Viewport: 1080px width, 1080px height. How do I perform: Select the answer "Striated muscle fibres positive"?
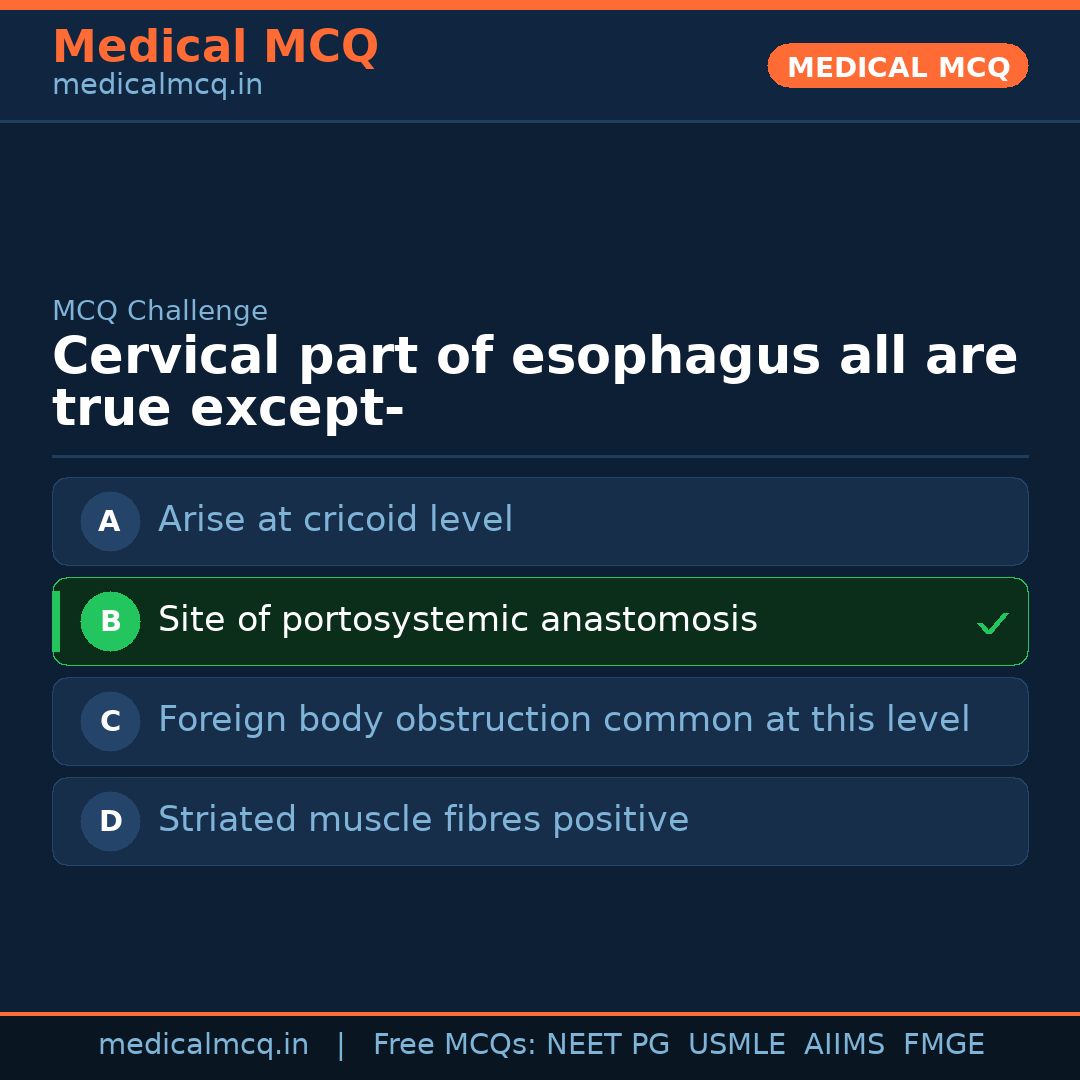point(423,820)
